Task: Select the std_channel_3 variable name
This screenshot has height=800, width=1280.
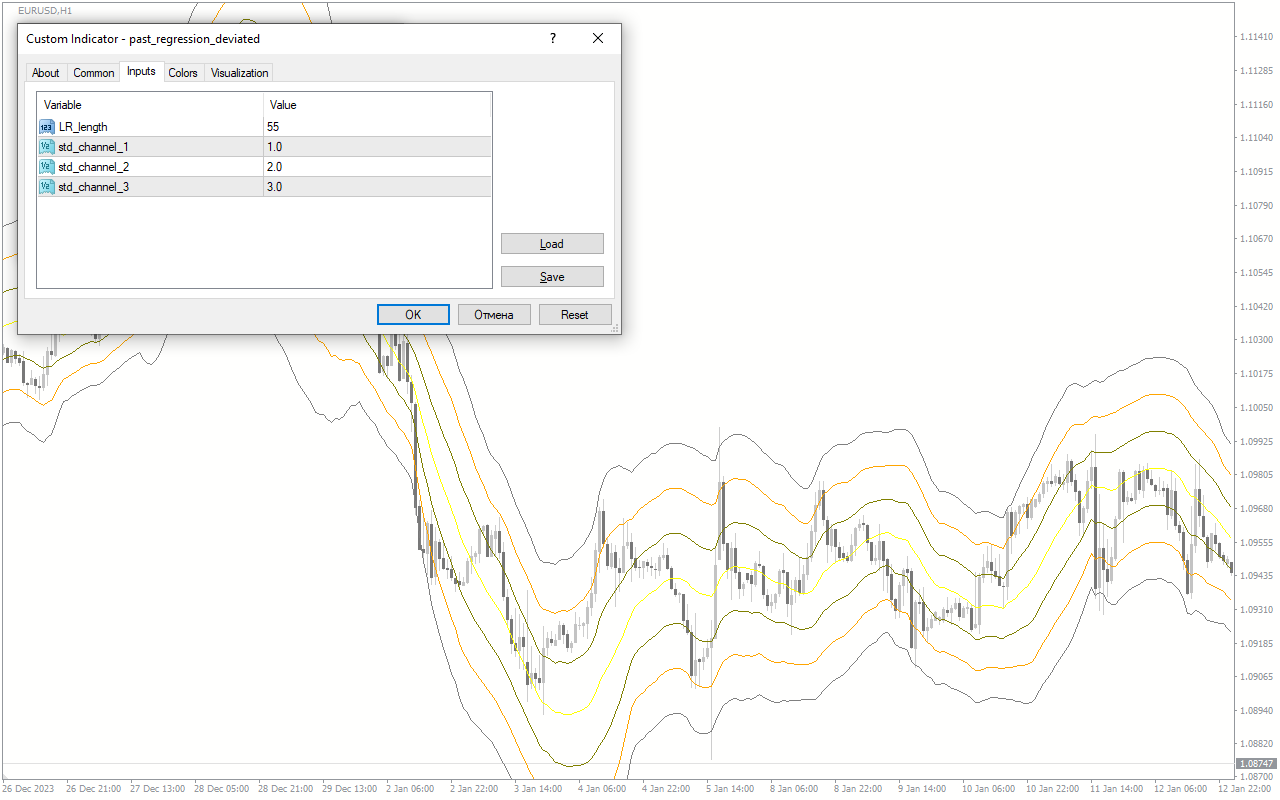Action: (x=93, y=186)
